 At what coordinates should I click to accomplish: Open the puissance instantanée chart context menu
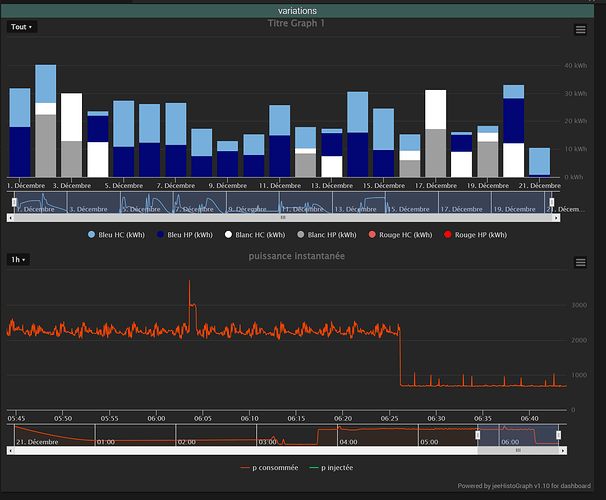[x=580, y=262]
